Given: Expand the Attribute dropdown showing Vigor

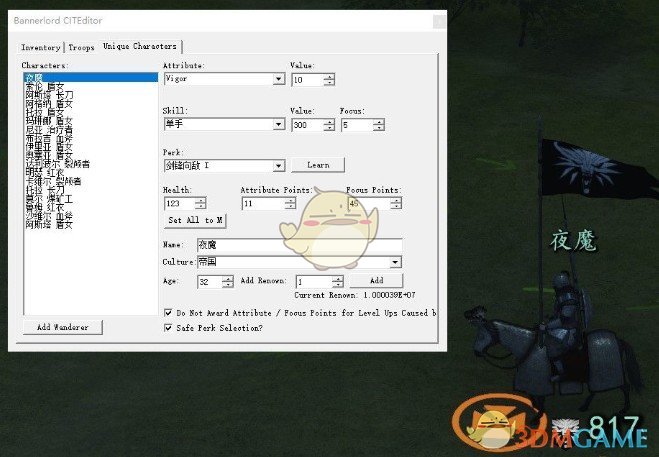Looking at the screenshot, I should (x=278, y=79).
